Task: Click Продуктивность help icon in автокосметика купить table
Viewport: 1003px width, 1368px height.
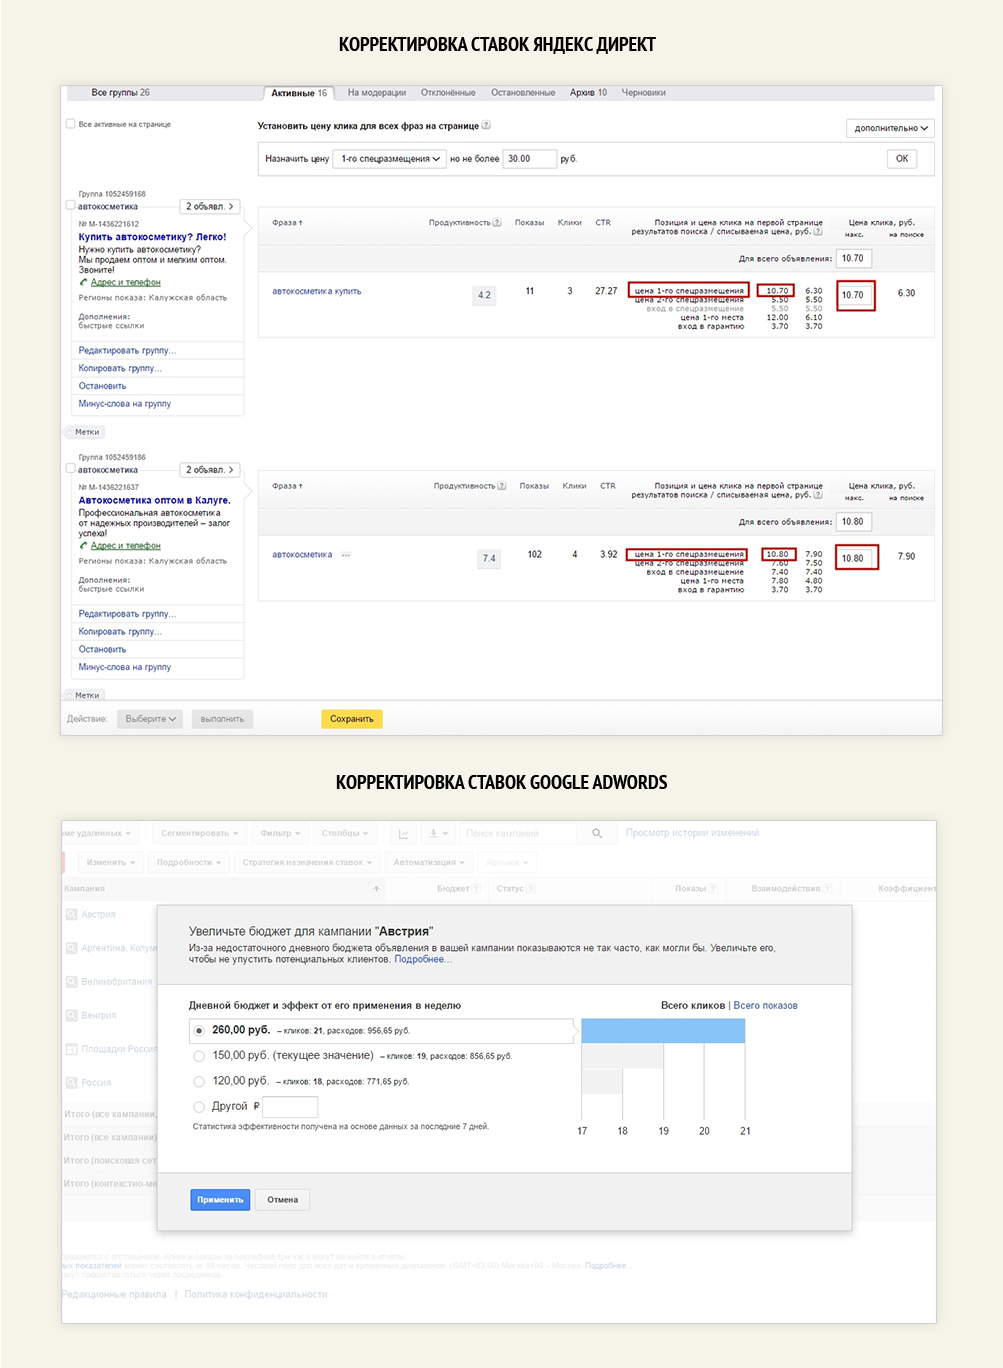Action: tap(497, 223)
